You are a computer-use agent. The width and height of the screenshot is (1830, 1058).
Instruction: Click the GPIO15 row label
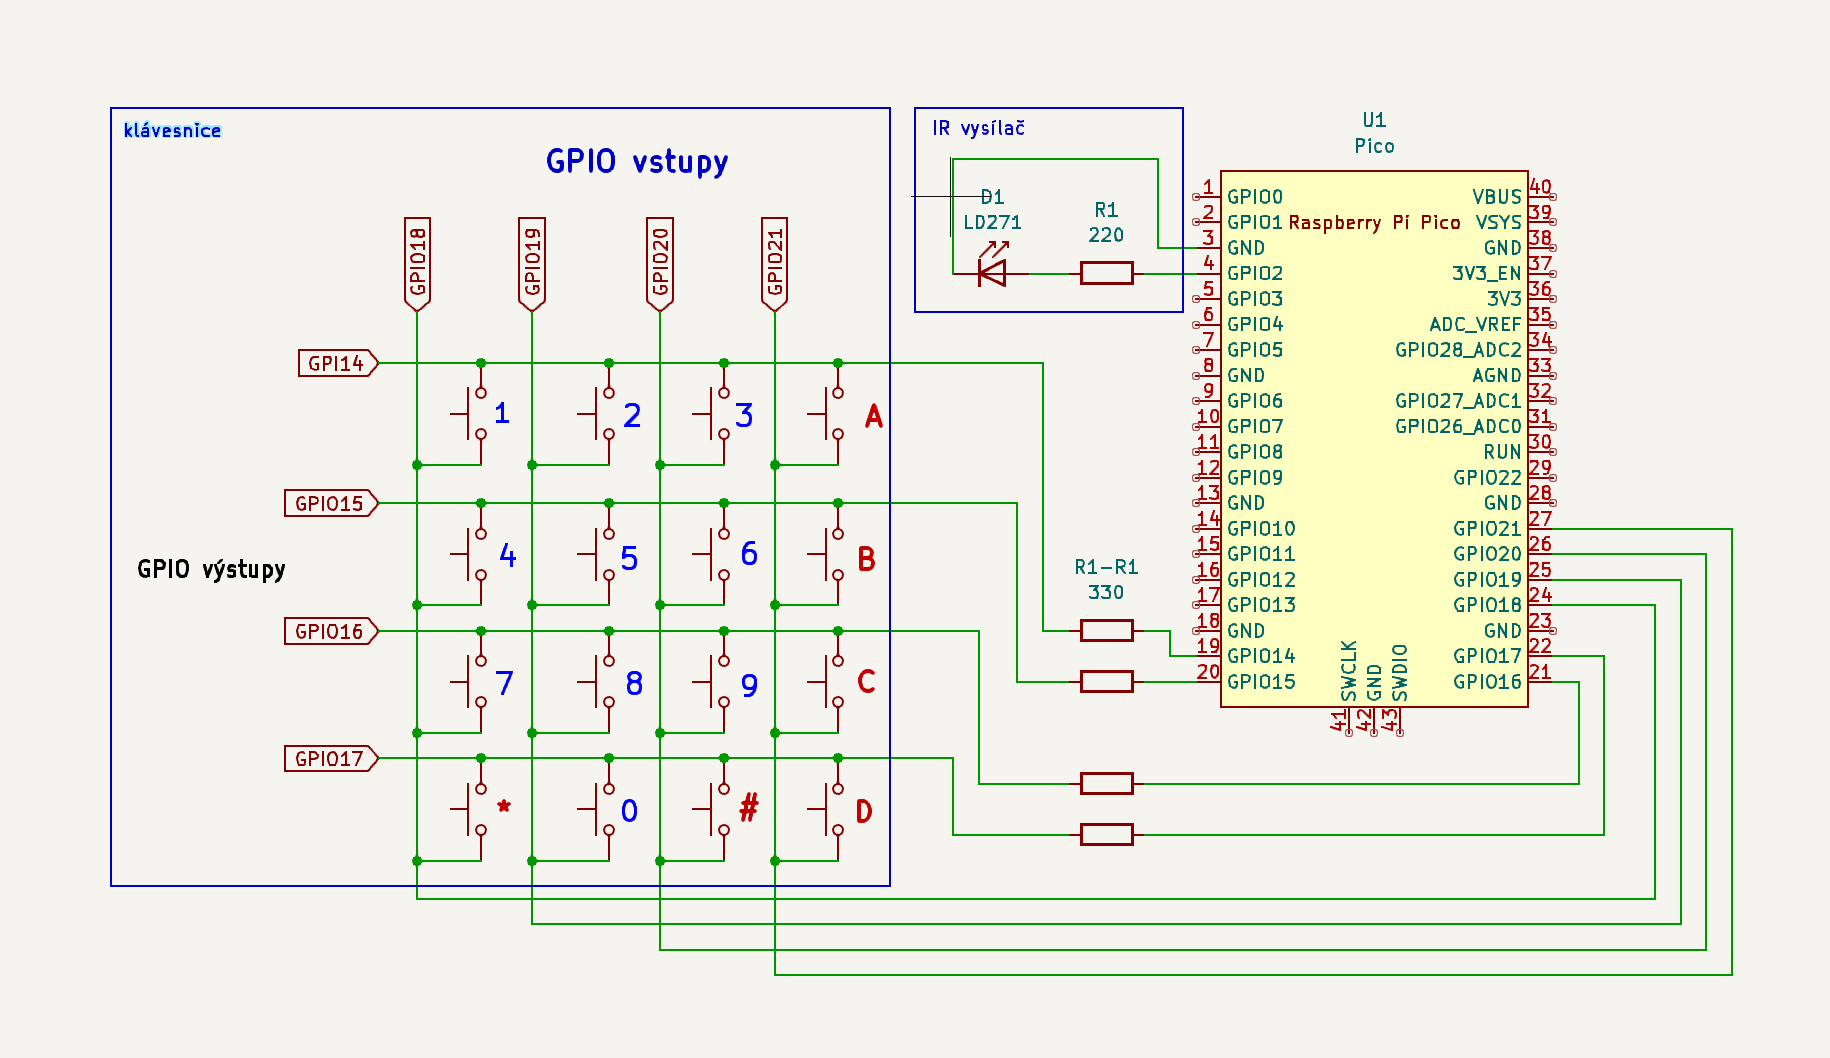click(331, 503)
